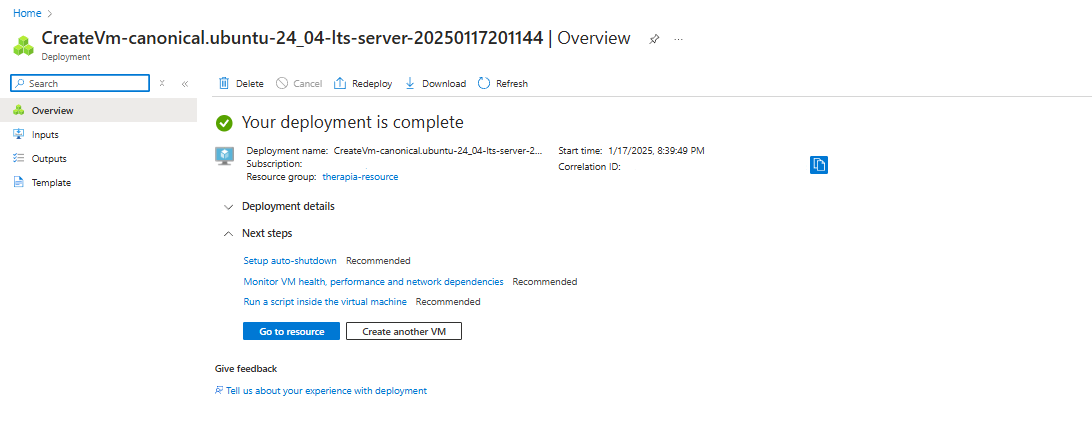Click the Template document icon in sidebar
The image size is (1092, 421).
pyautogui.click(x=19, y=182)
